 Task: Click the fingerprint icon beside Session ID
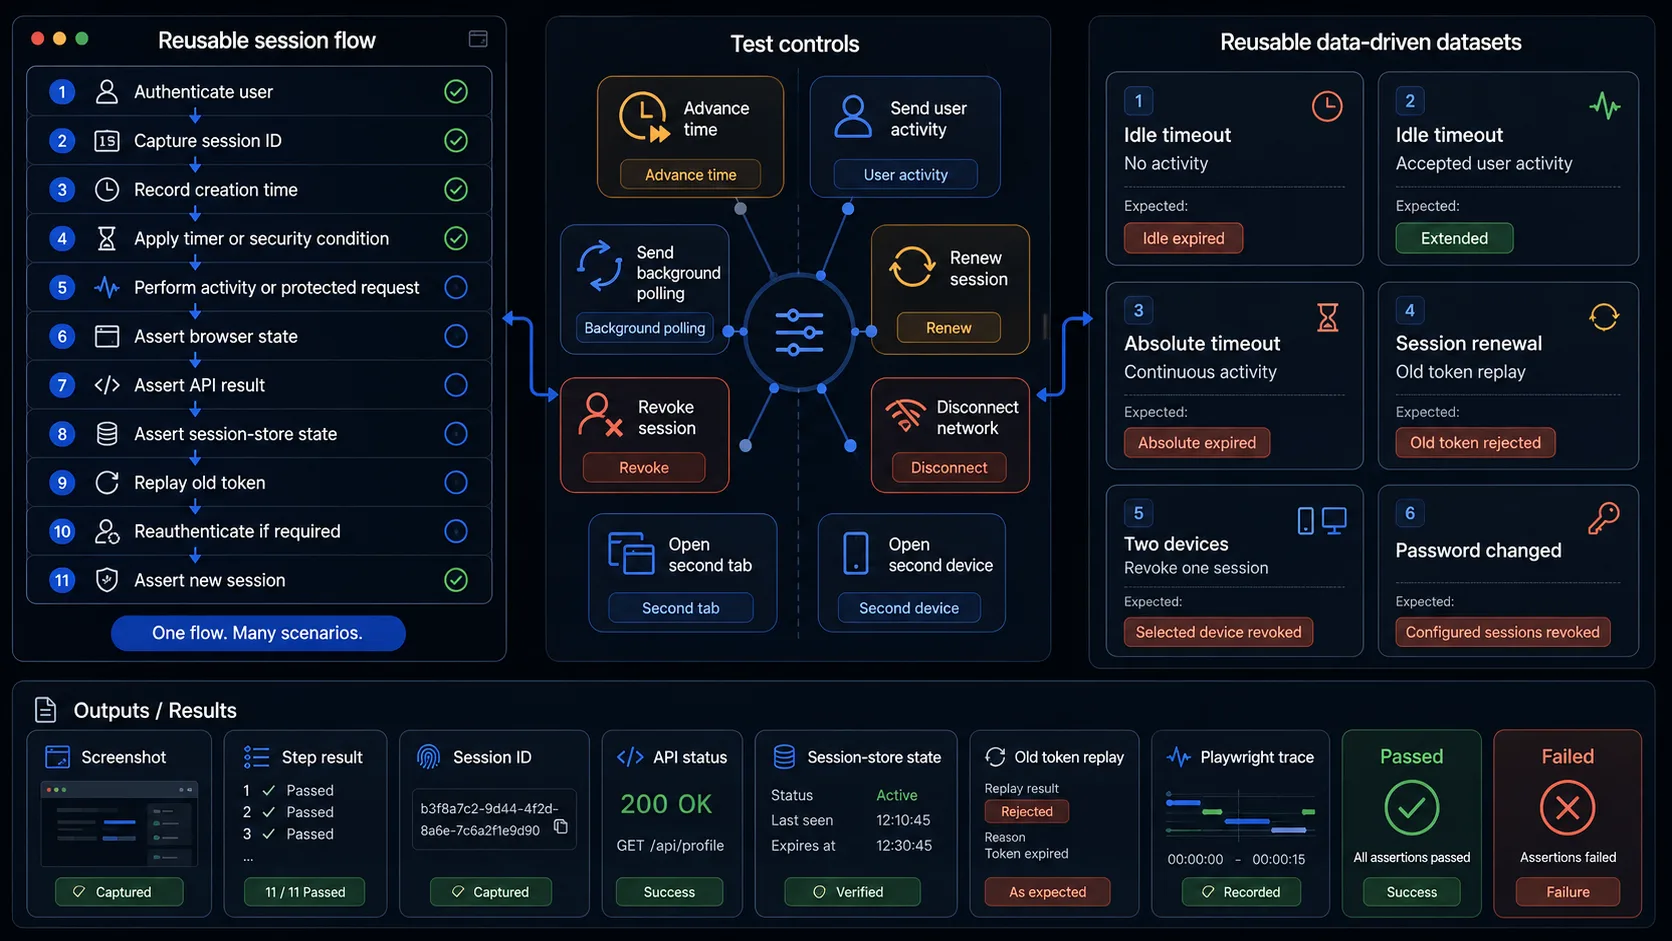428,757
